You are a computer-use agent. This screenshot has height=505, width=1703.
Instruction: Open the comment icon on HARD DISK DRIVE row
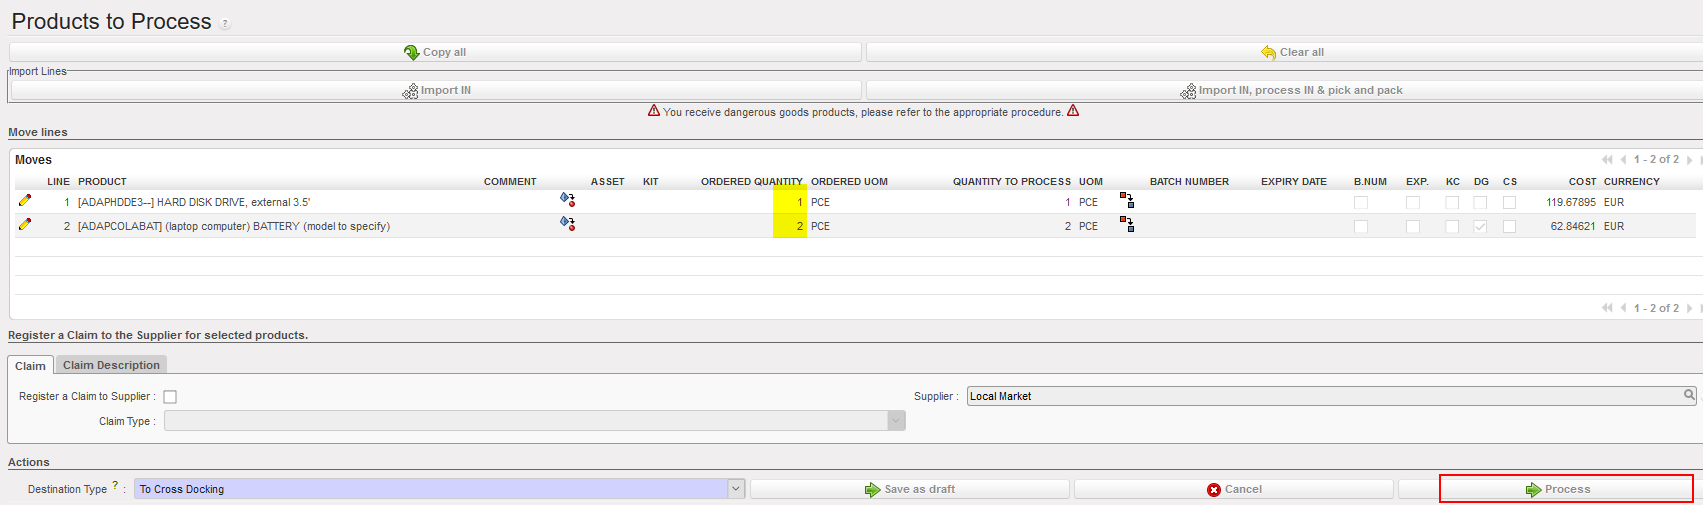567,200
